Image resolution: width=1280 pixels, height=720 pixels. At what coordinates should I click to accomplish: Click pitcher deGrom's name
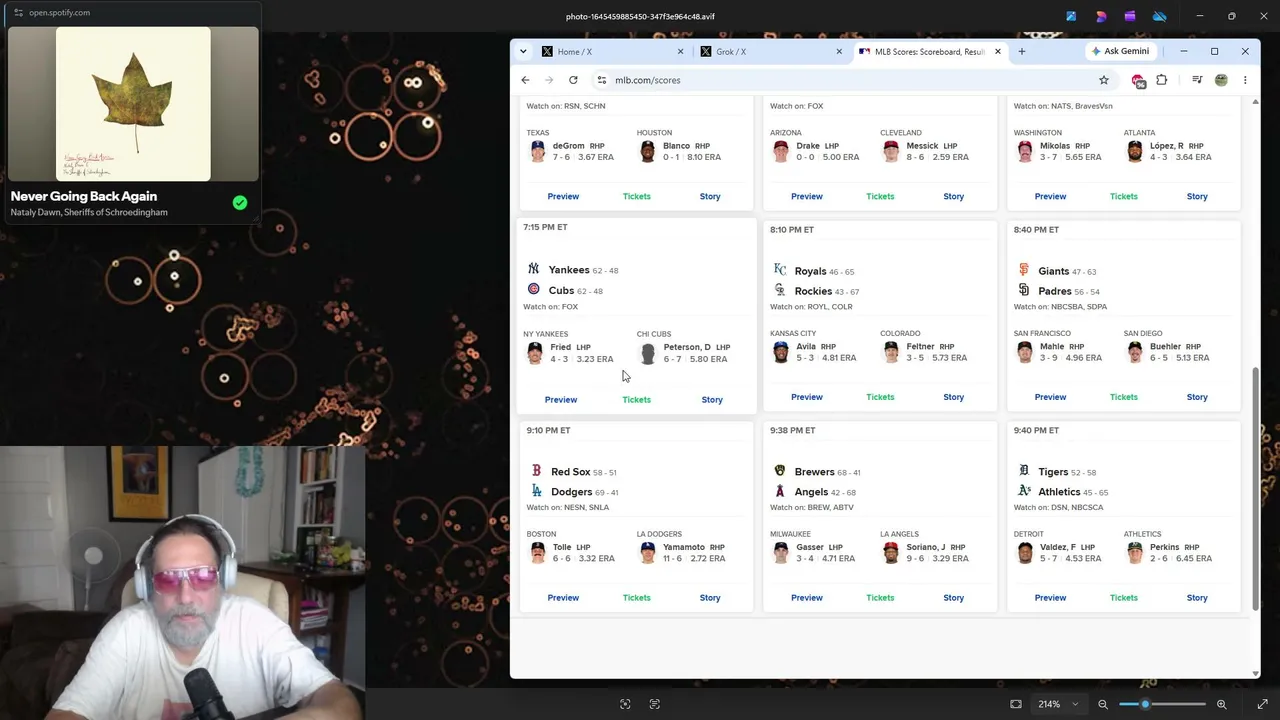pos(568,146)
